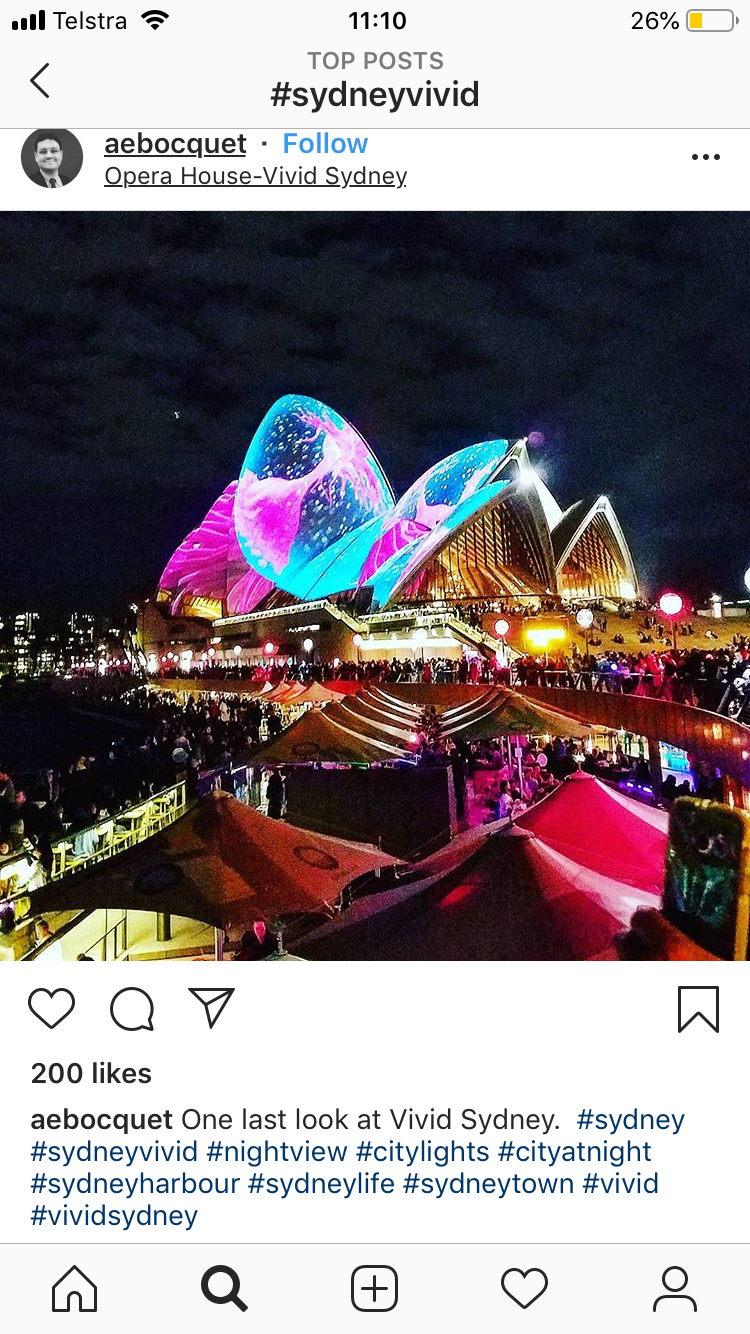
Task: Open the three-dot post options menu
Action: 705,157
